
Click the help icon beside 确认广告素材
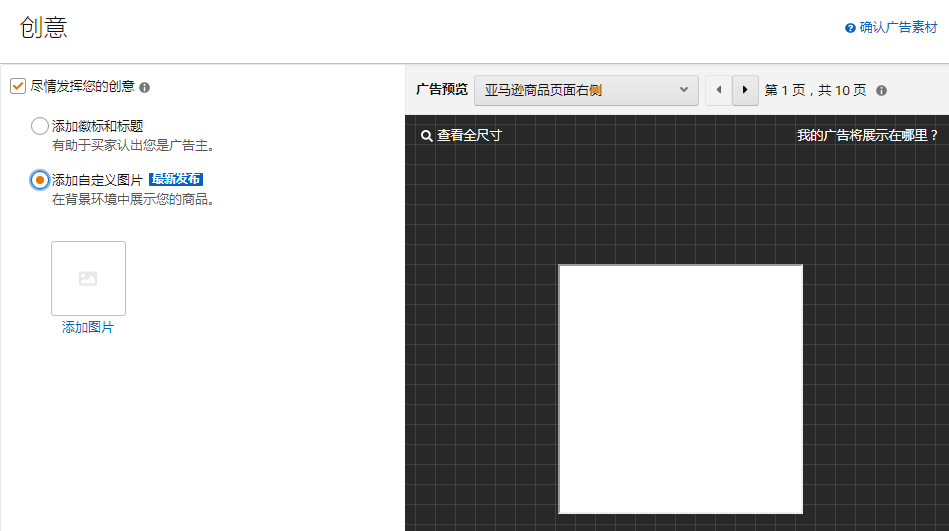coord(850,28)
